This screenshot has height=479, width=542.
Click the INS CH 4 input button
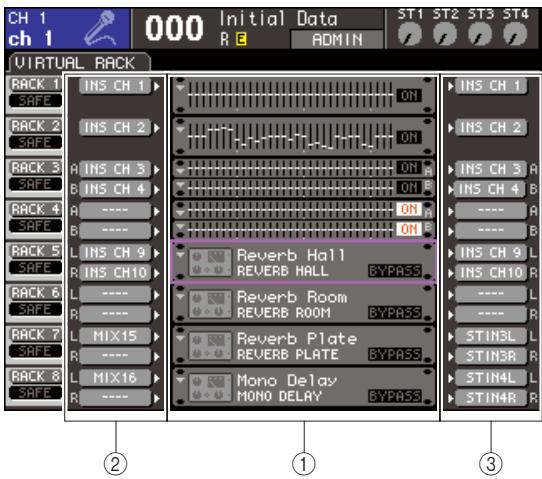[x=115, y=189]
